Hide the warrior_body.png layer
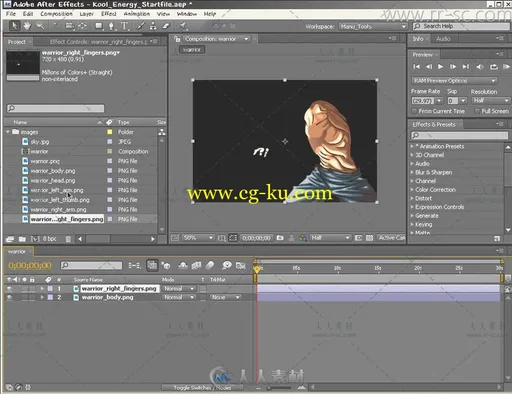The width and height of the screenshot is (512, 394). [9, 297]
